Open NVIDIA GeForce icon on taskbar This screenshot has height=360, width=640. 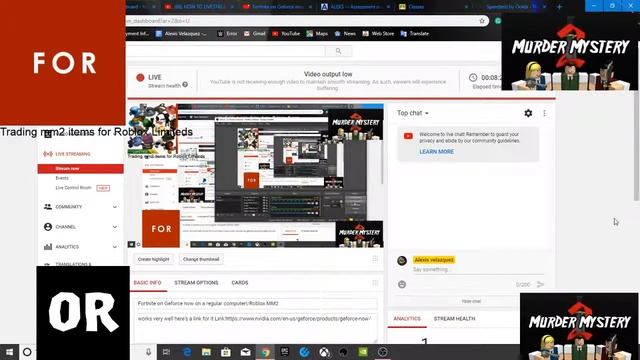pos(363,352)
